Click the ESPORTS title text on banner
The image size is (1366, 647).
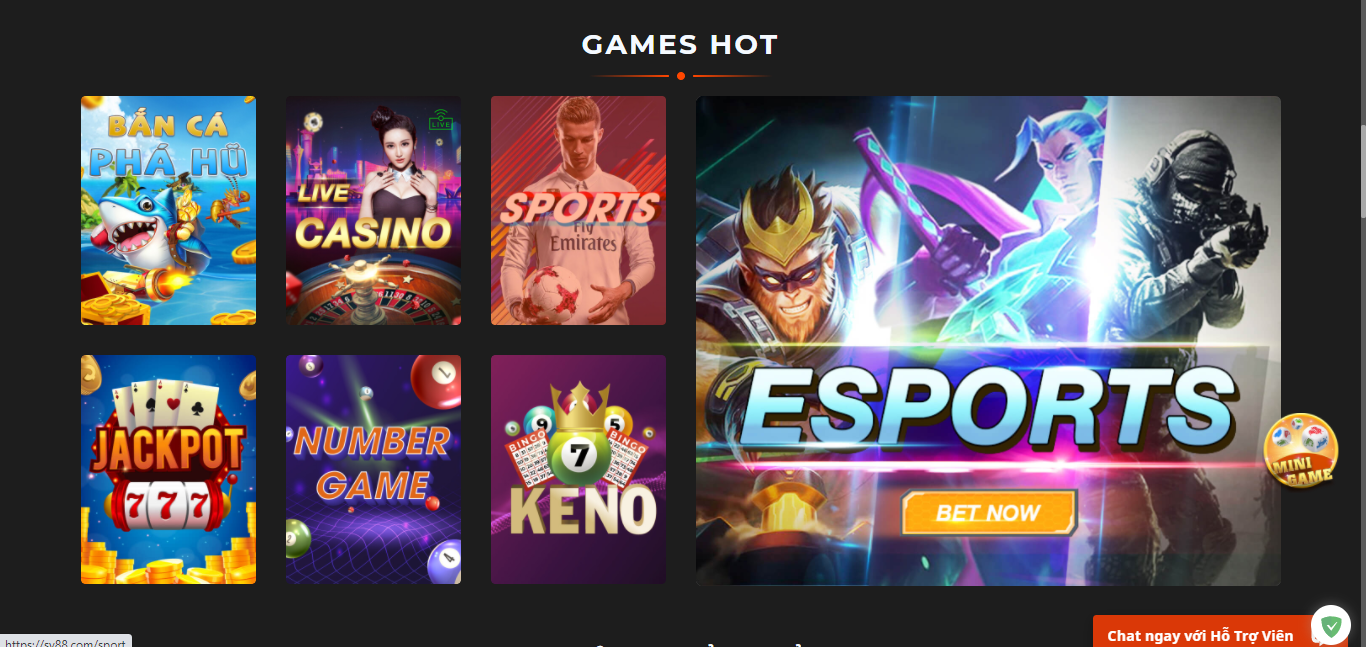click(986, 408)
